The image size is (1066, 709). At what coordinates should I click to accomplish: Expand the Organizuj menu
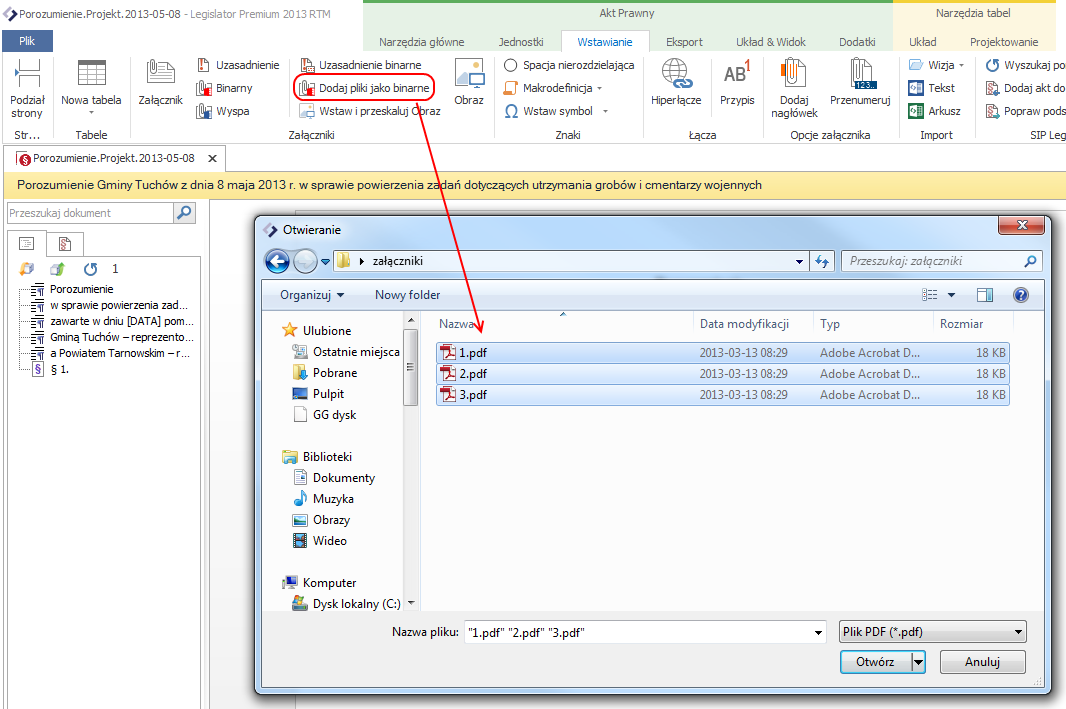click(312, 295)
